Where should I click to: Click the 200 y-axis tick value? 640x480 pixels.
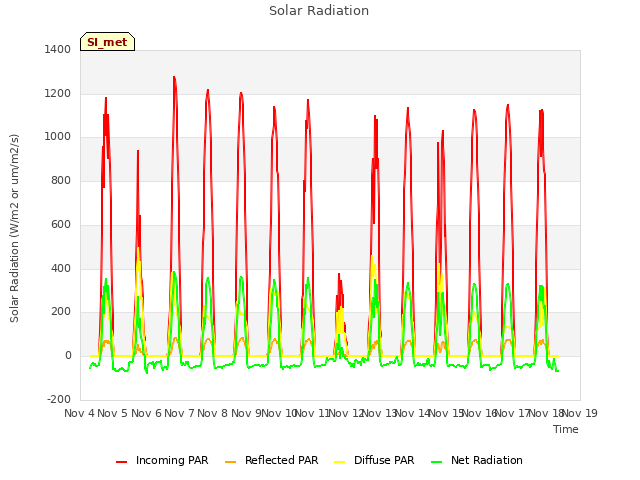61,312
